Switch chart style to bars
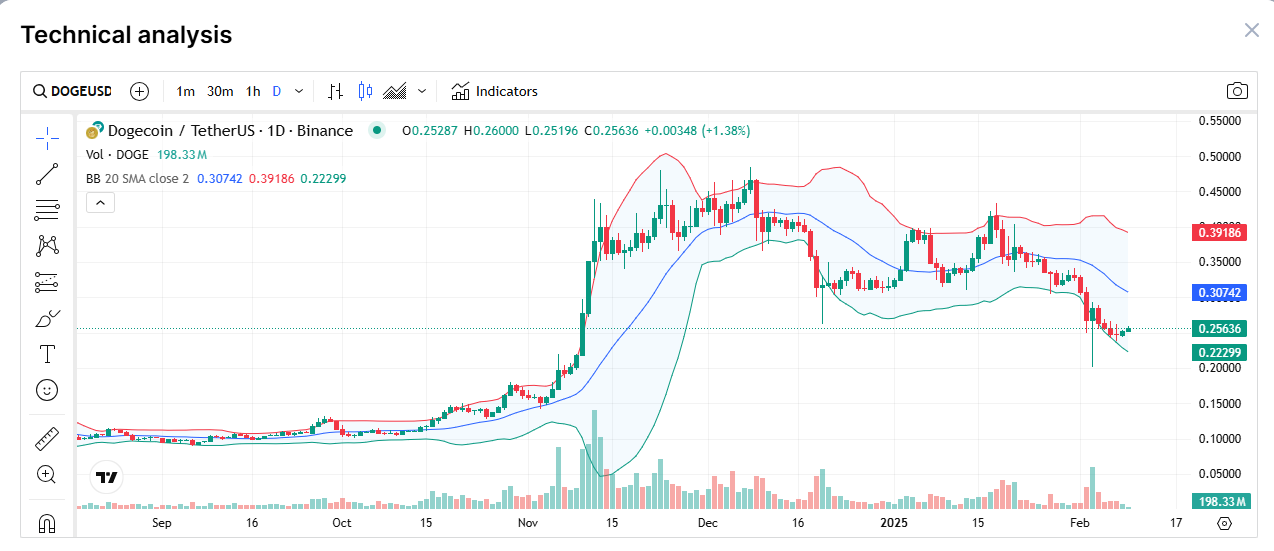This screenshot has width=1274, height=551. 335,91
